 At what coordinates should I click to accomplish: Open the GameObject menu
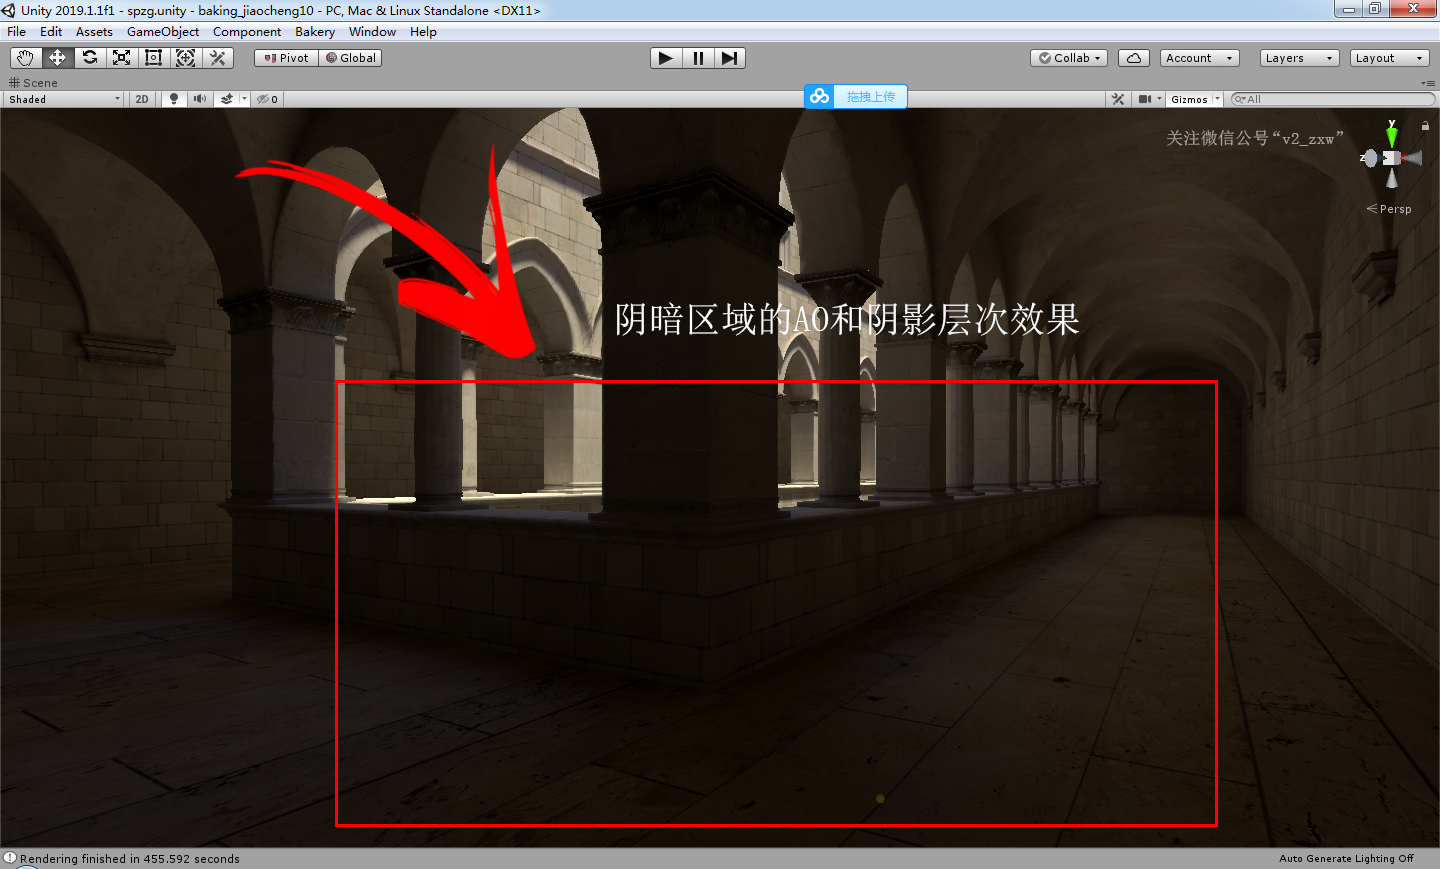[x=163, y=32]
